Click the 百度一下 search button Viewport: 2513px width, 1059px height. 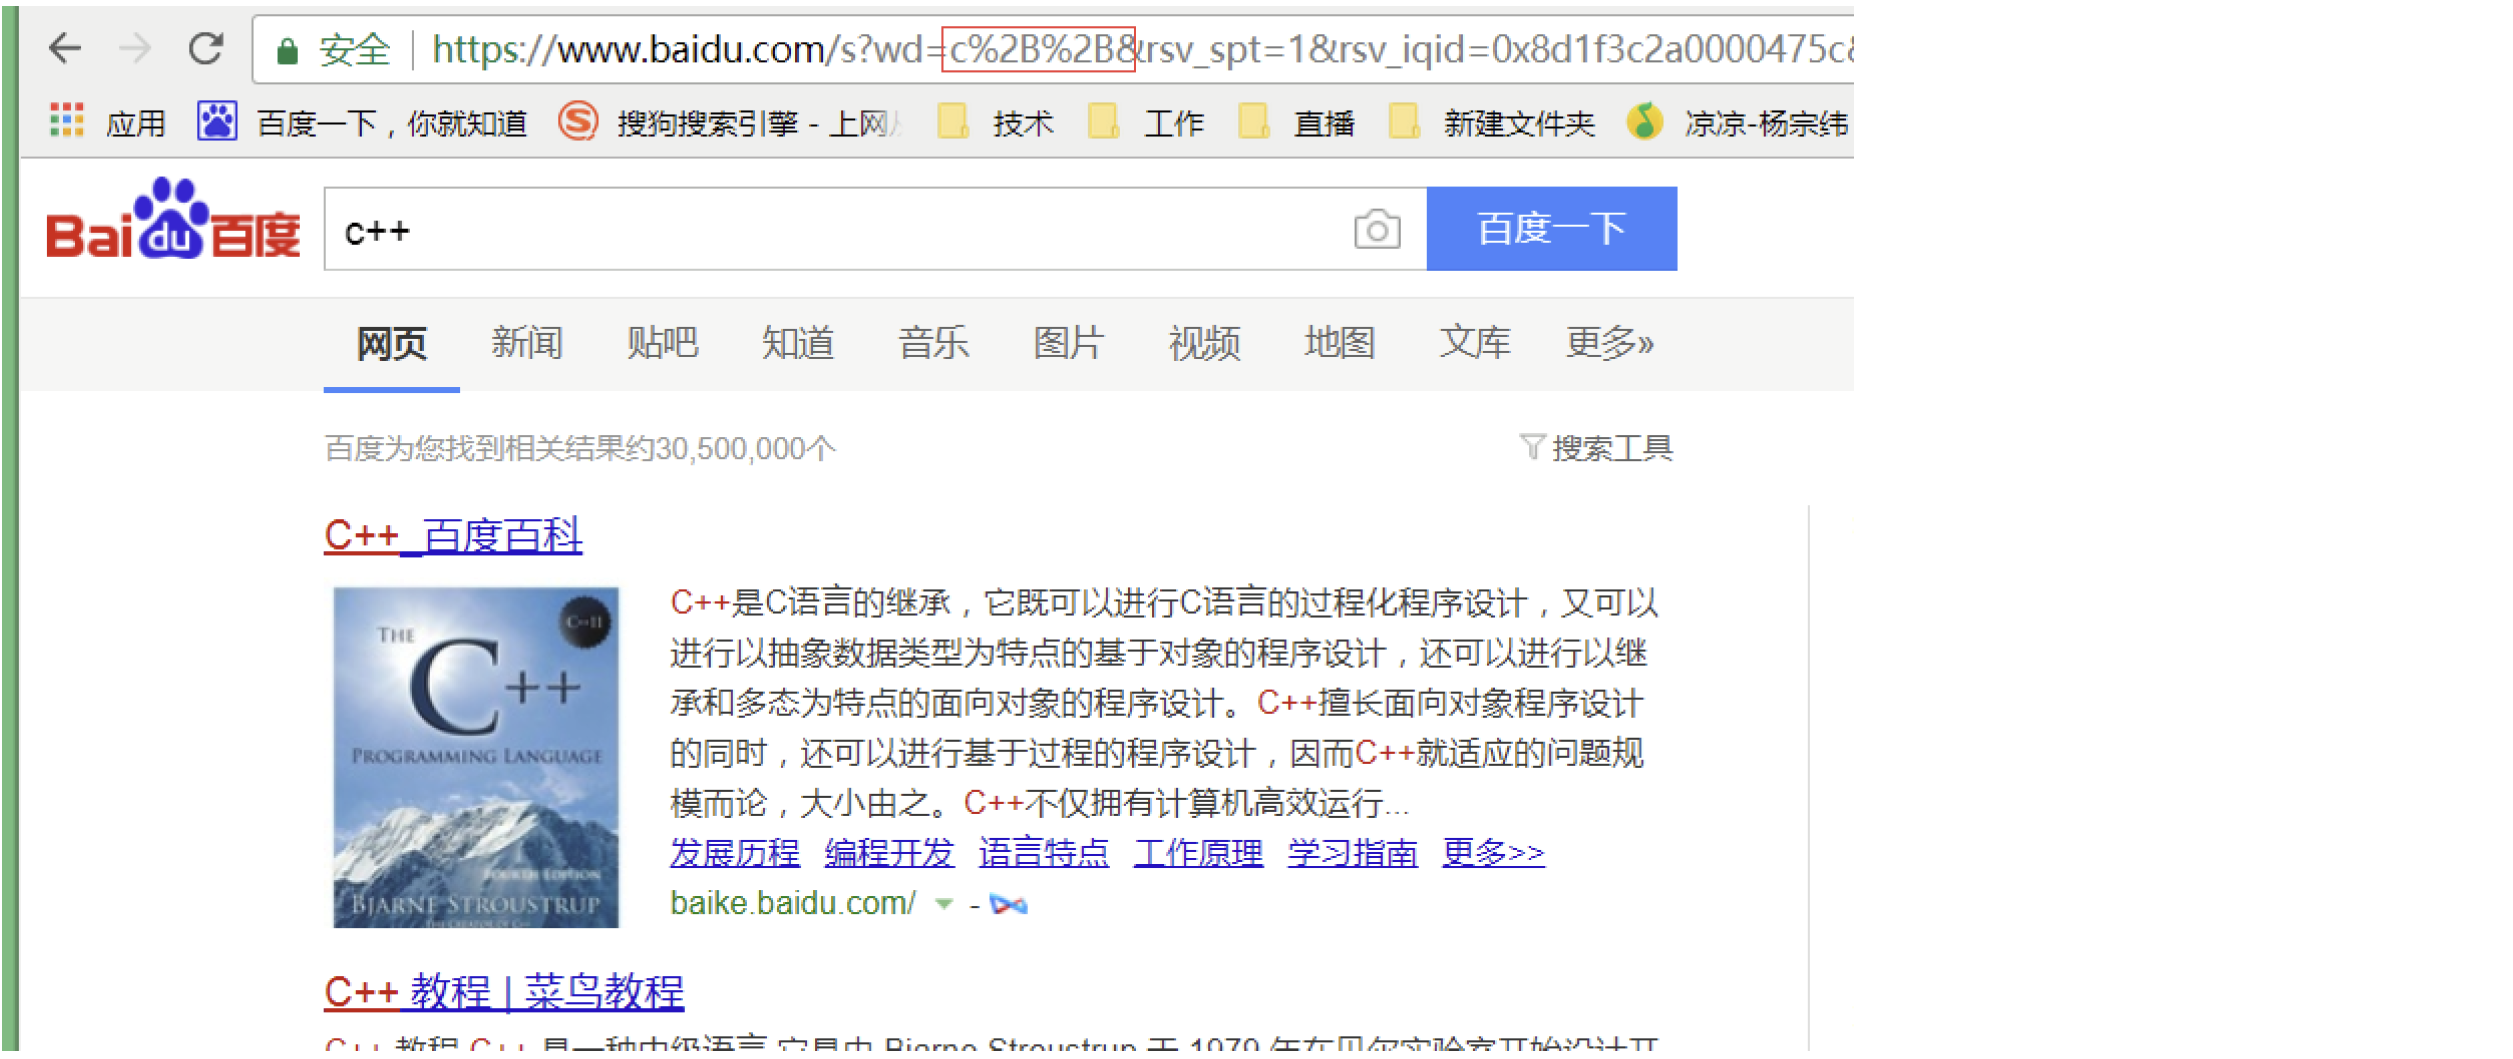(1553, 229)
